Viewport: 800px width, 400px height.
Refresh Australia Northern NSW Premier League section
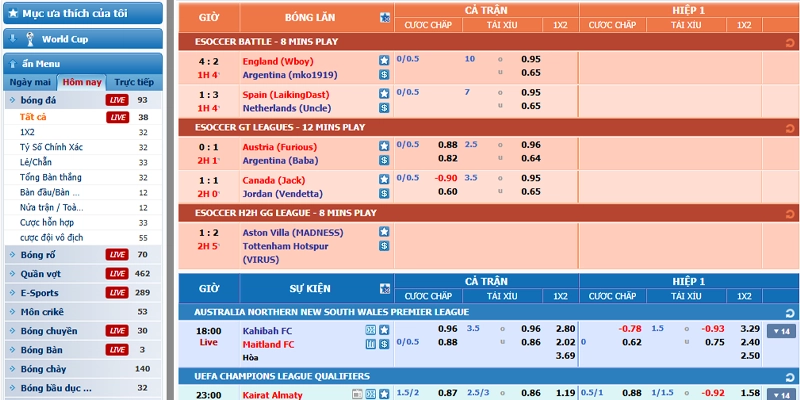(790, 313)
